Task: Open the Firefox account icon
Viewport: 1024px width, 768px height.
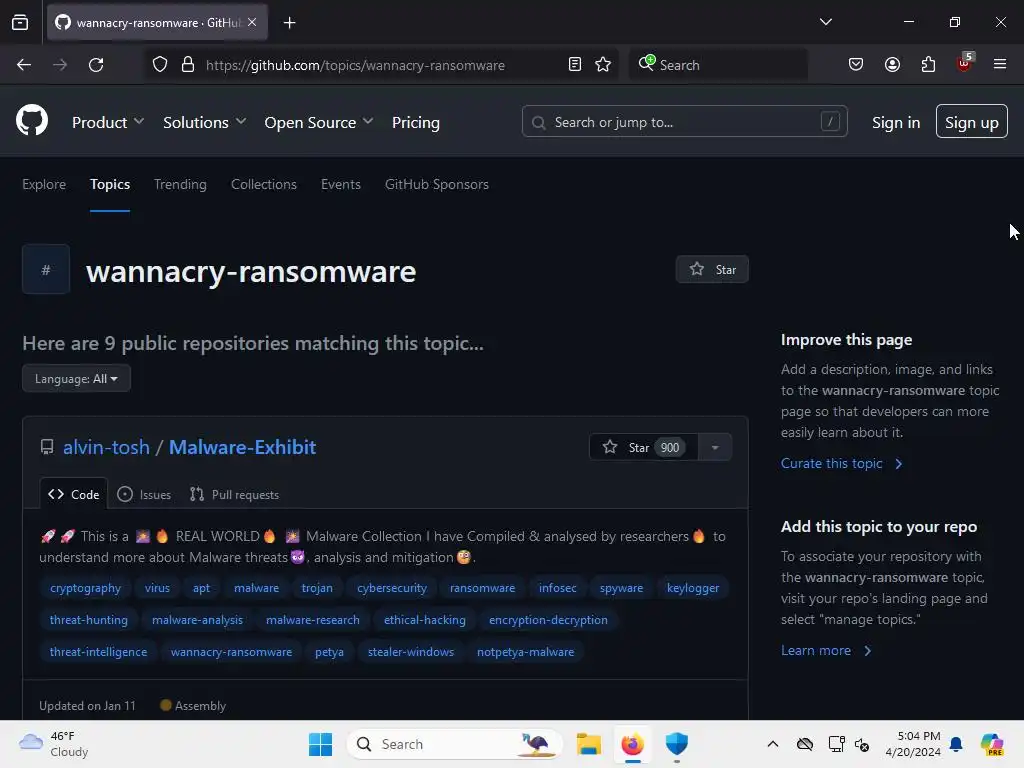Action: click(892, 65)
